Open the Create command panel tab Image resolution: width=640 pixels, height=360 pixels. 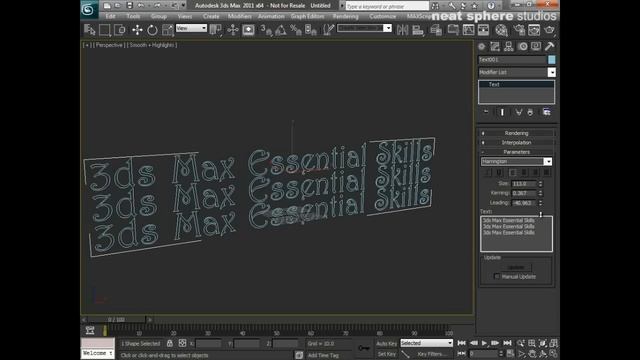click(482, 47)
